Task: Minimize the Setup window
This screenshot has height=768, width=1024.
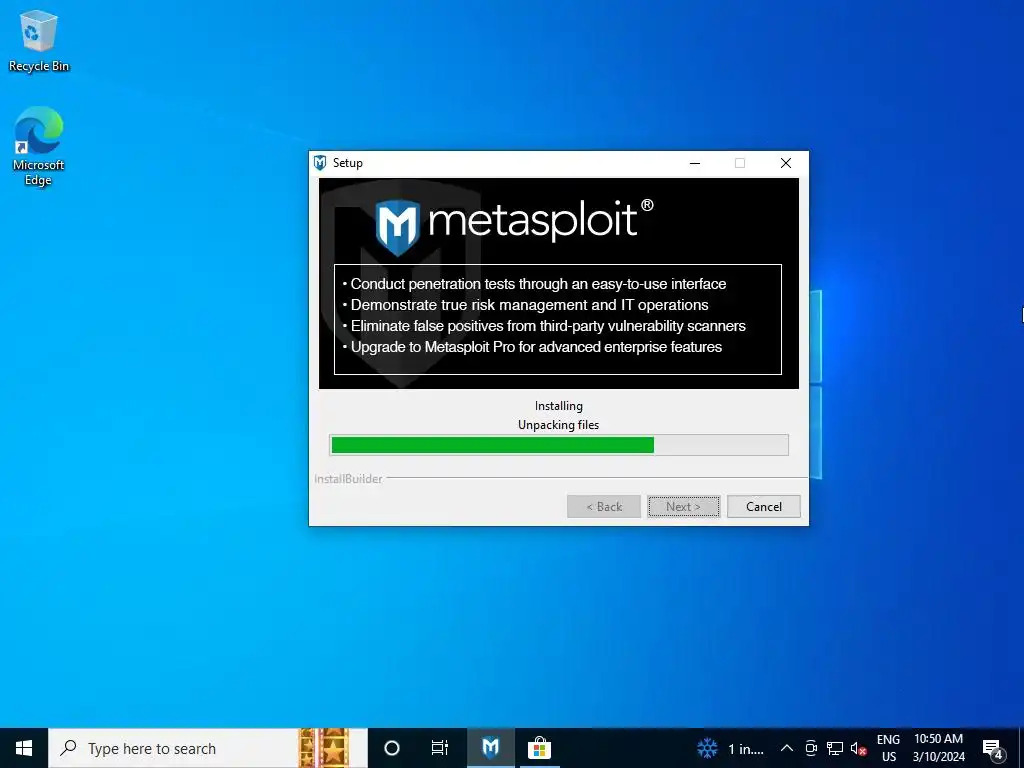Action: tap(695, 163)
